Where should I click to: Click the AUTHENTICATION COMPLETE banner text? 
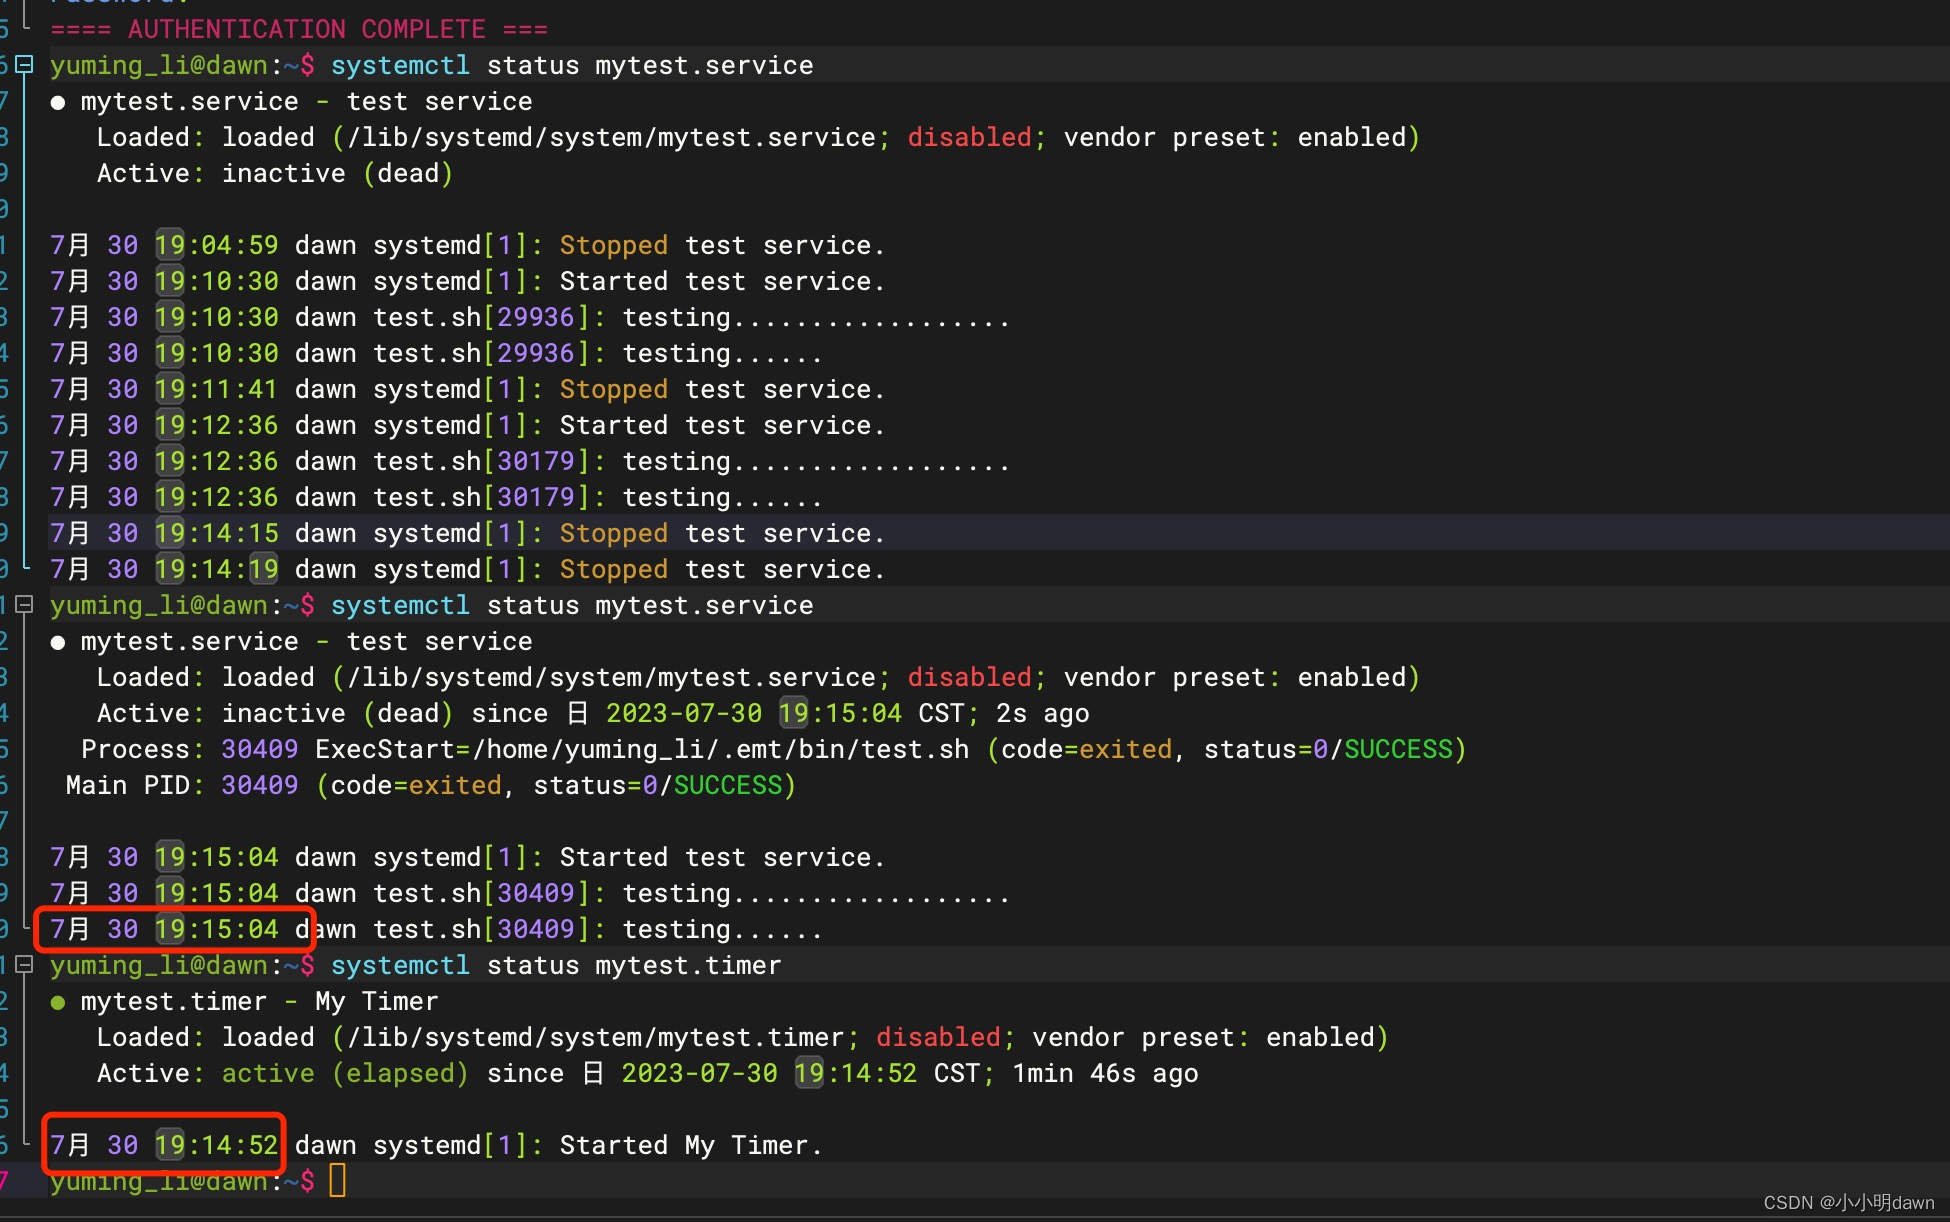299,29
